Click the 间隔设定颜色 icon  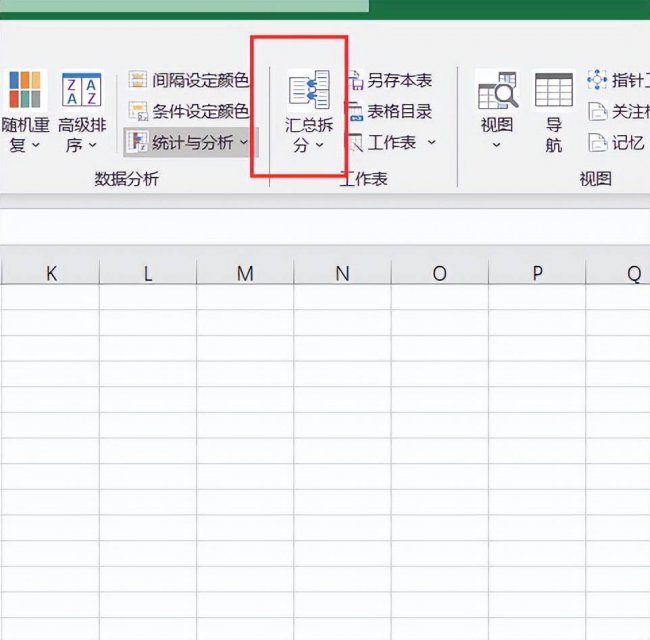[x=137, y=80]
